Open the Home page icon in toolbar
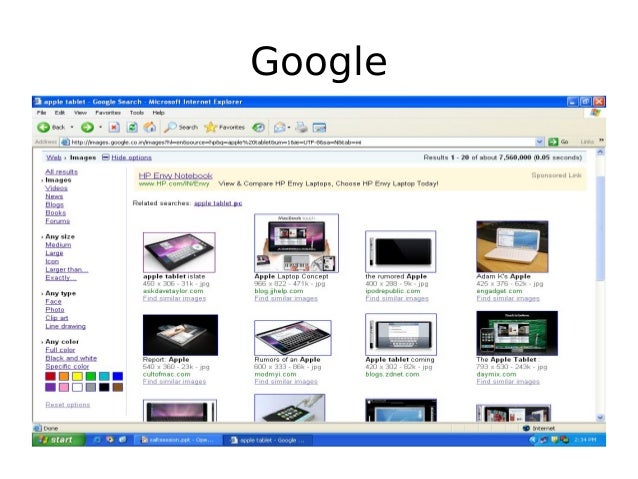This screenshot has height=479, width=638. 150,127
